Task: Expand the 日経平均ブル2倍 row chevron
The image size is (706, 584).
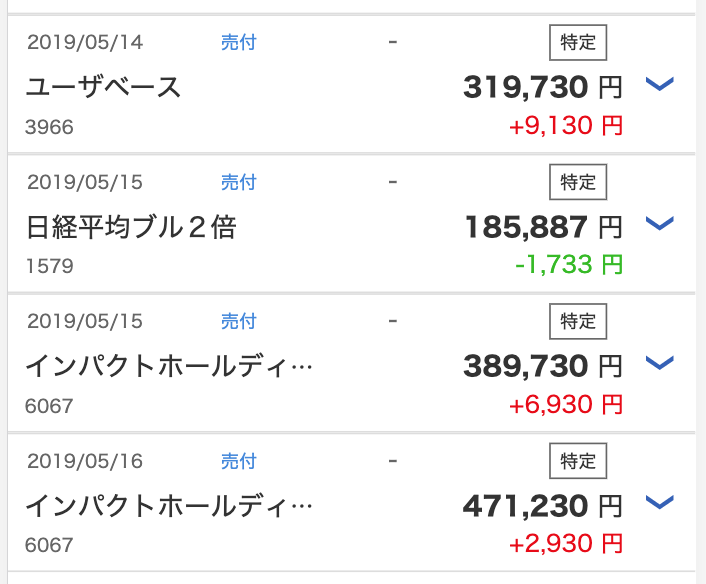Action: (659, 223)
